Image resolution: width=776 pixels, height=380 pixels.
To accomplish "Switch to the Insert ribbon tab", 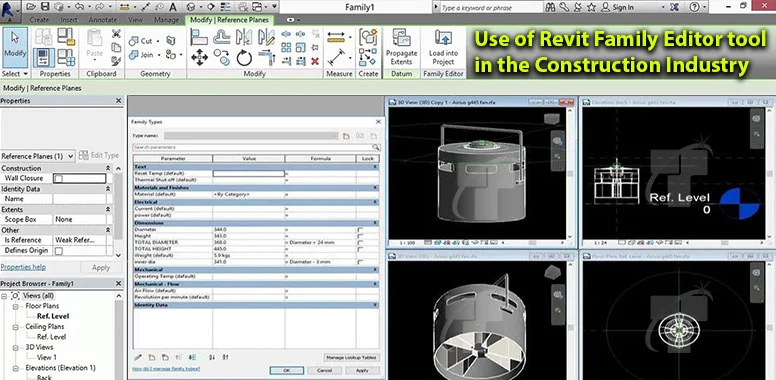I will (x=69, y=20).
